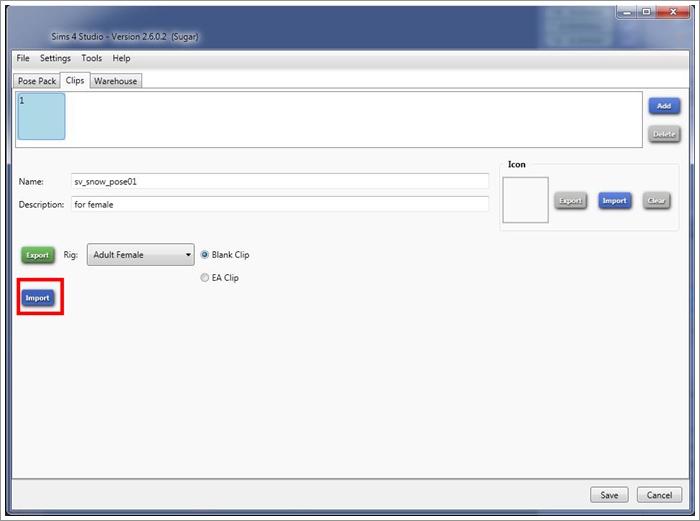
Task: Open the Help menu
Action: coord(122,59)
